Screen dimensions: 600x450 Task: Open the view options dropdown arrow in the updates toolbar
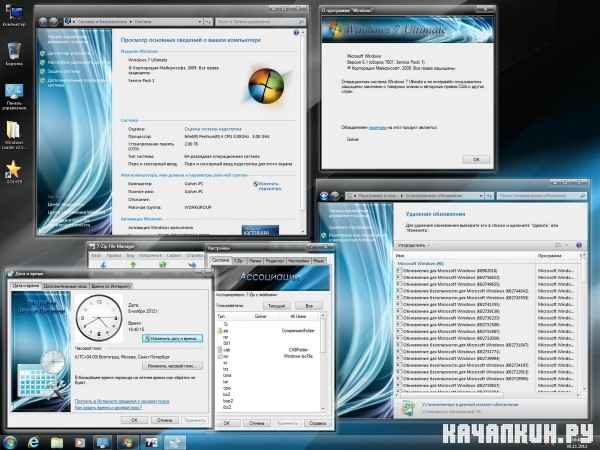point(567,245)
